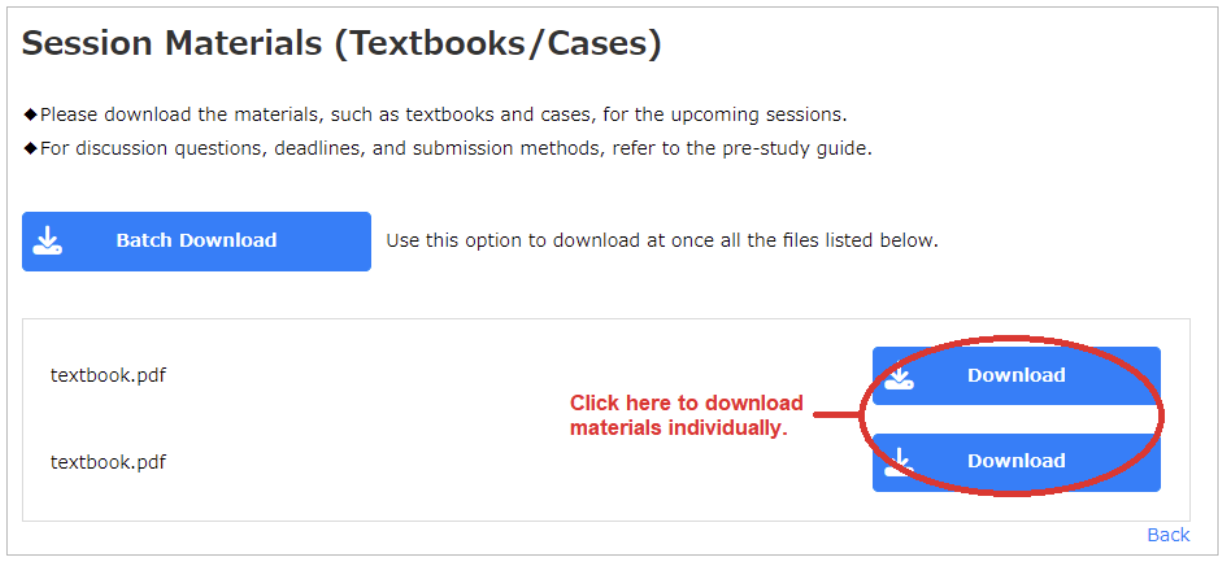Click the instruction line about upcoming sessions

(x=443, y=115)
